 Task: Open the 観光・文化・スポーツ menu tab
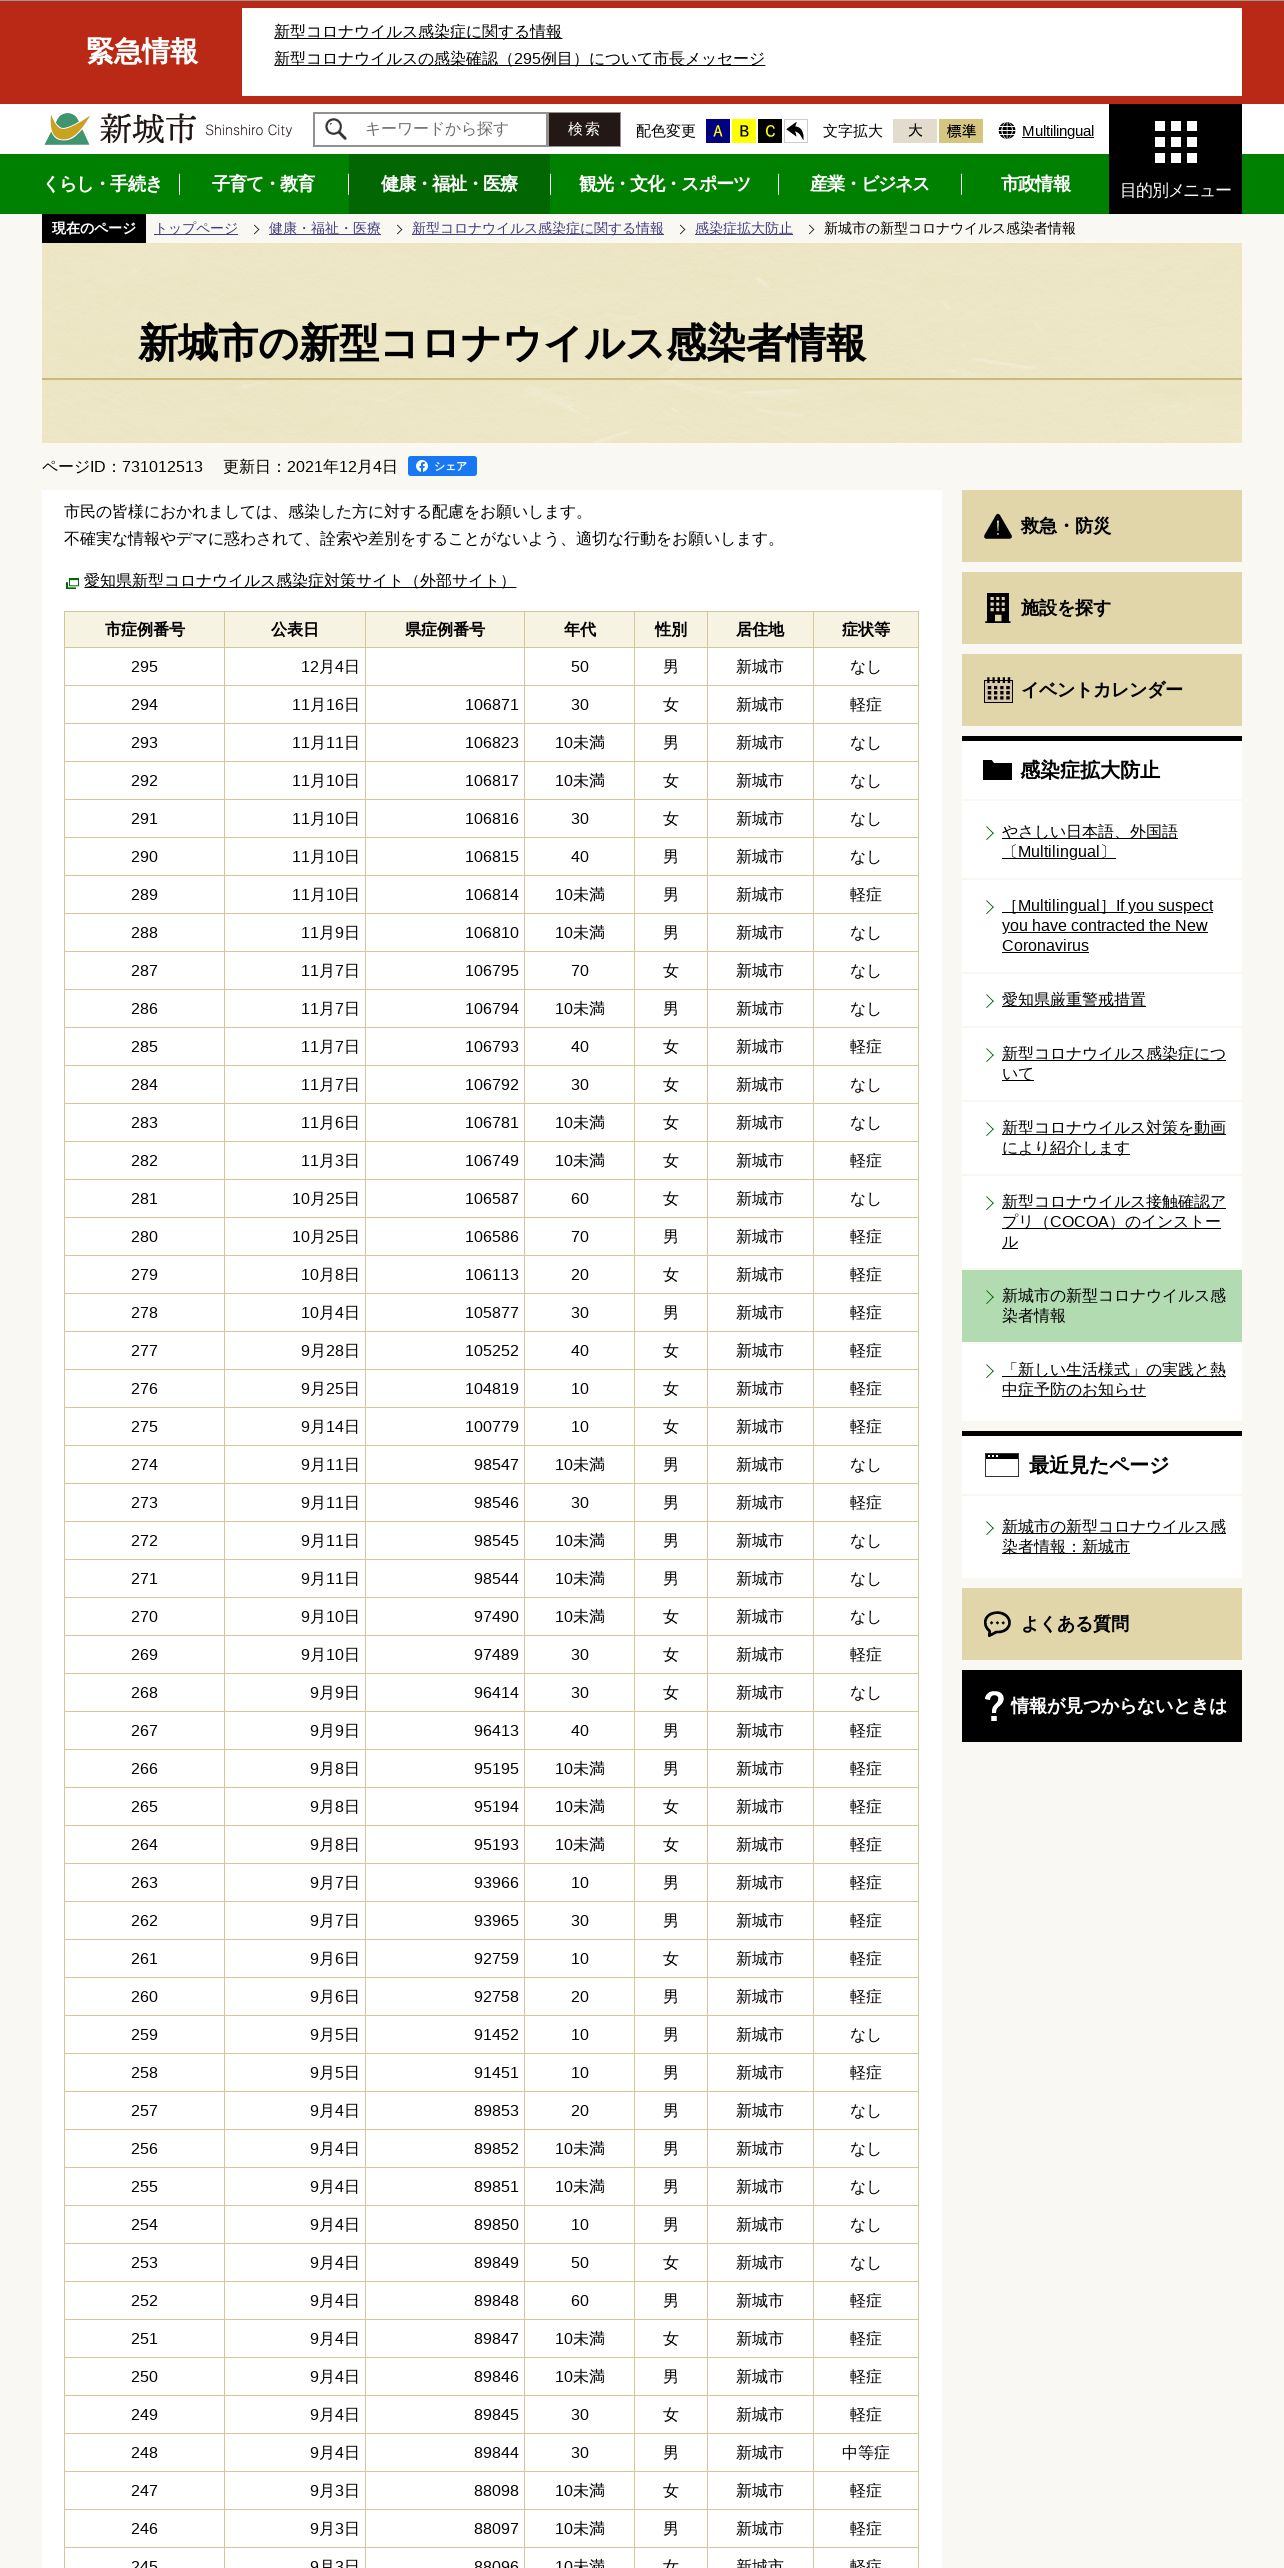[x=664, y=184]
